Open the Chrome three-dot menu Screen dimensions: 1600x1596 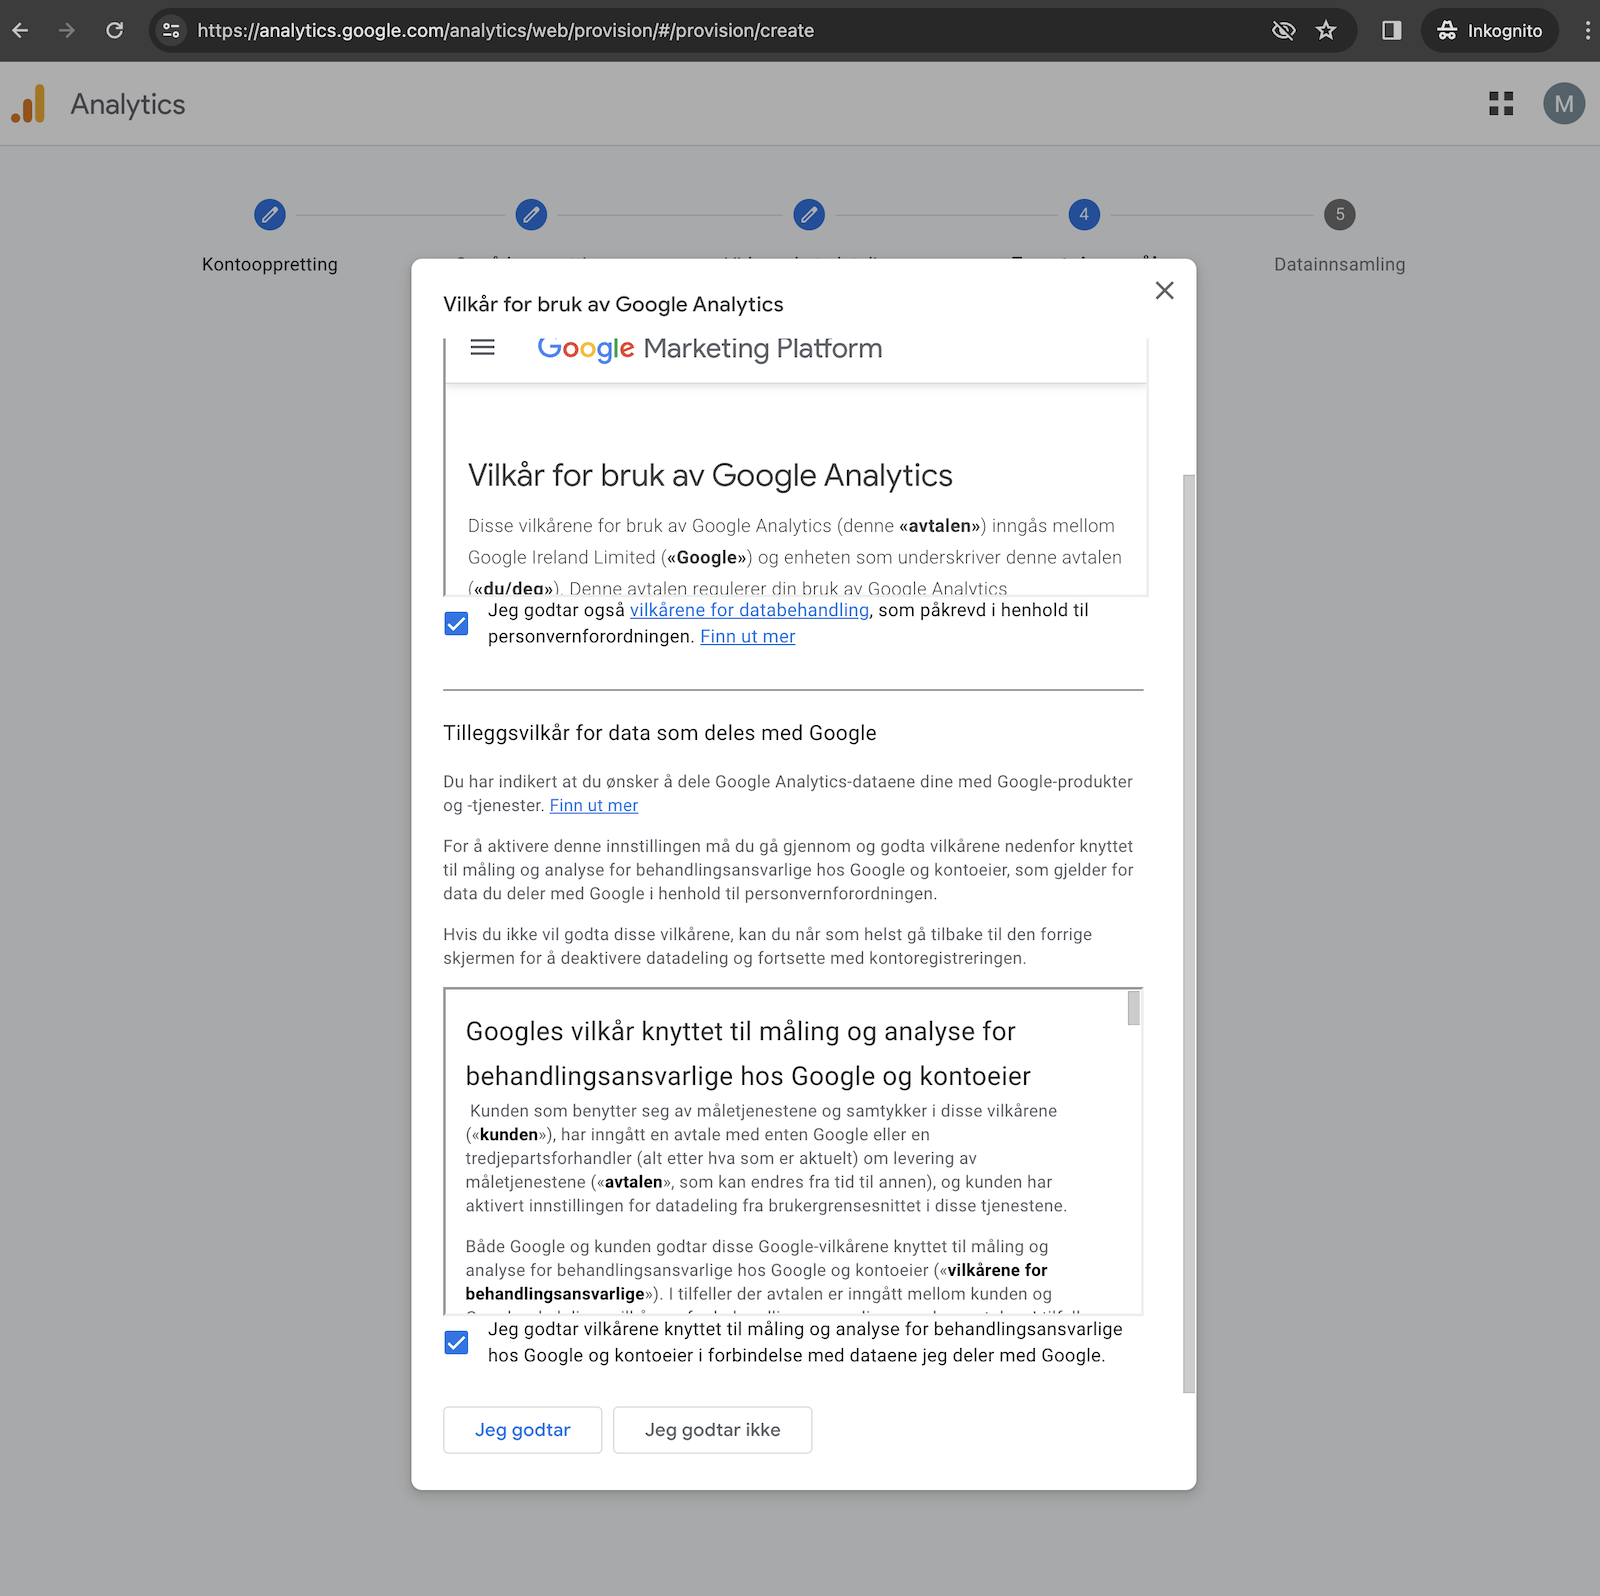point(1587,30)
